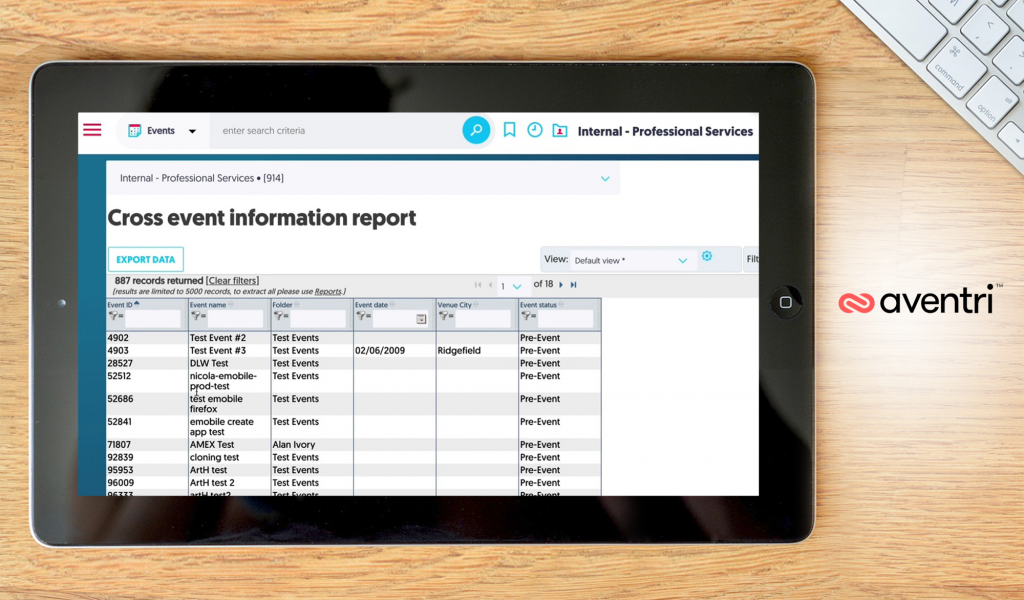Open calendar picker in Event date filter
This screenshot has height=600, width=1024.
(421, 319)
